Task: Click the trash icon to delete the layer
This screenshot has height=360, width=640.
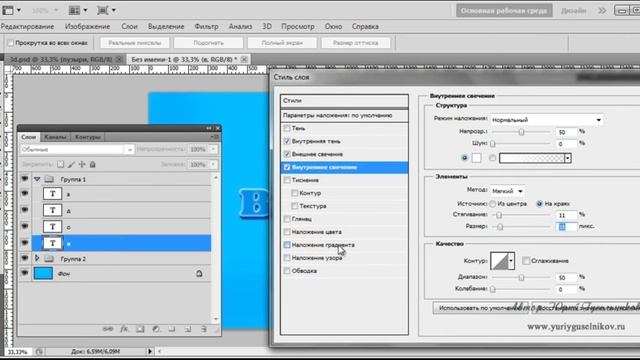Action: coord(203,329)
